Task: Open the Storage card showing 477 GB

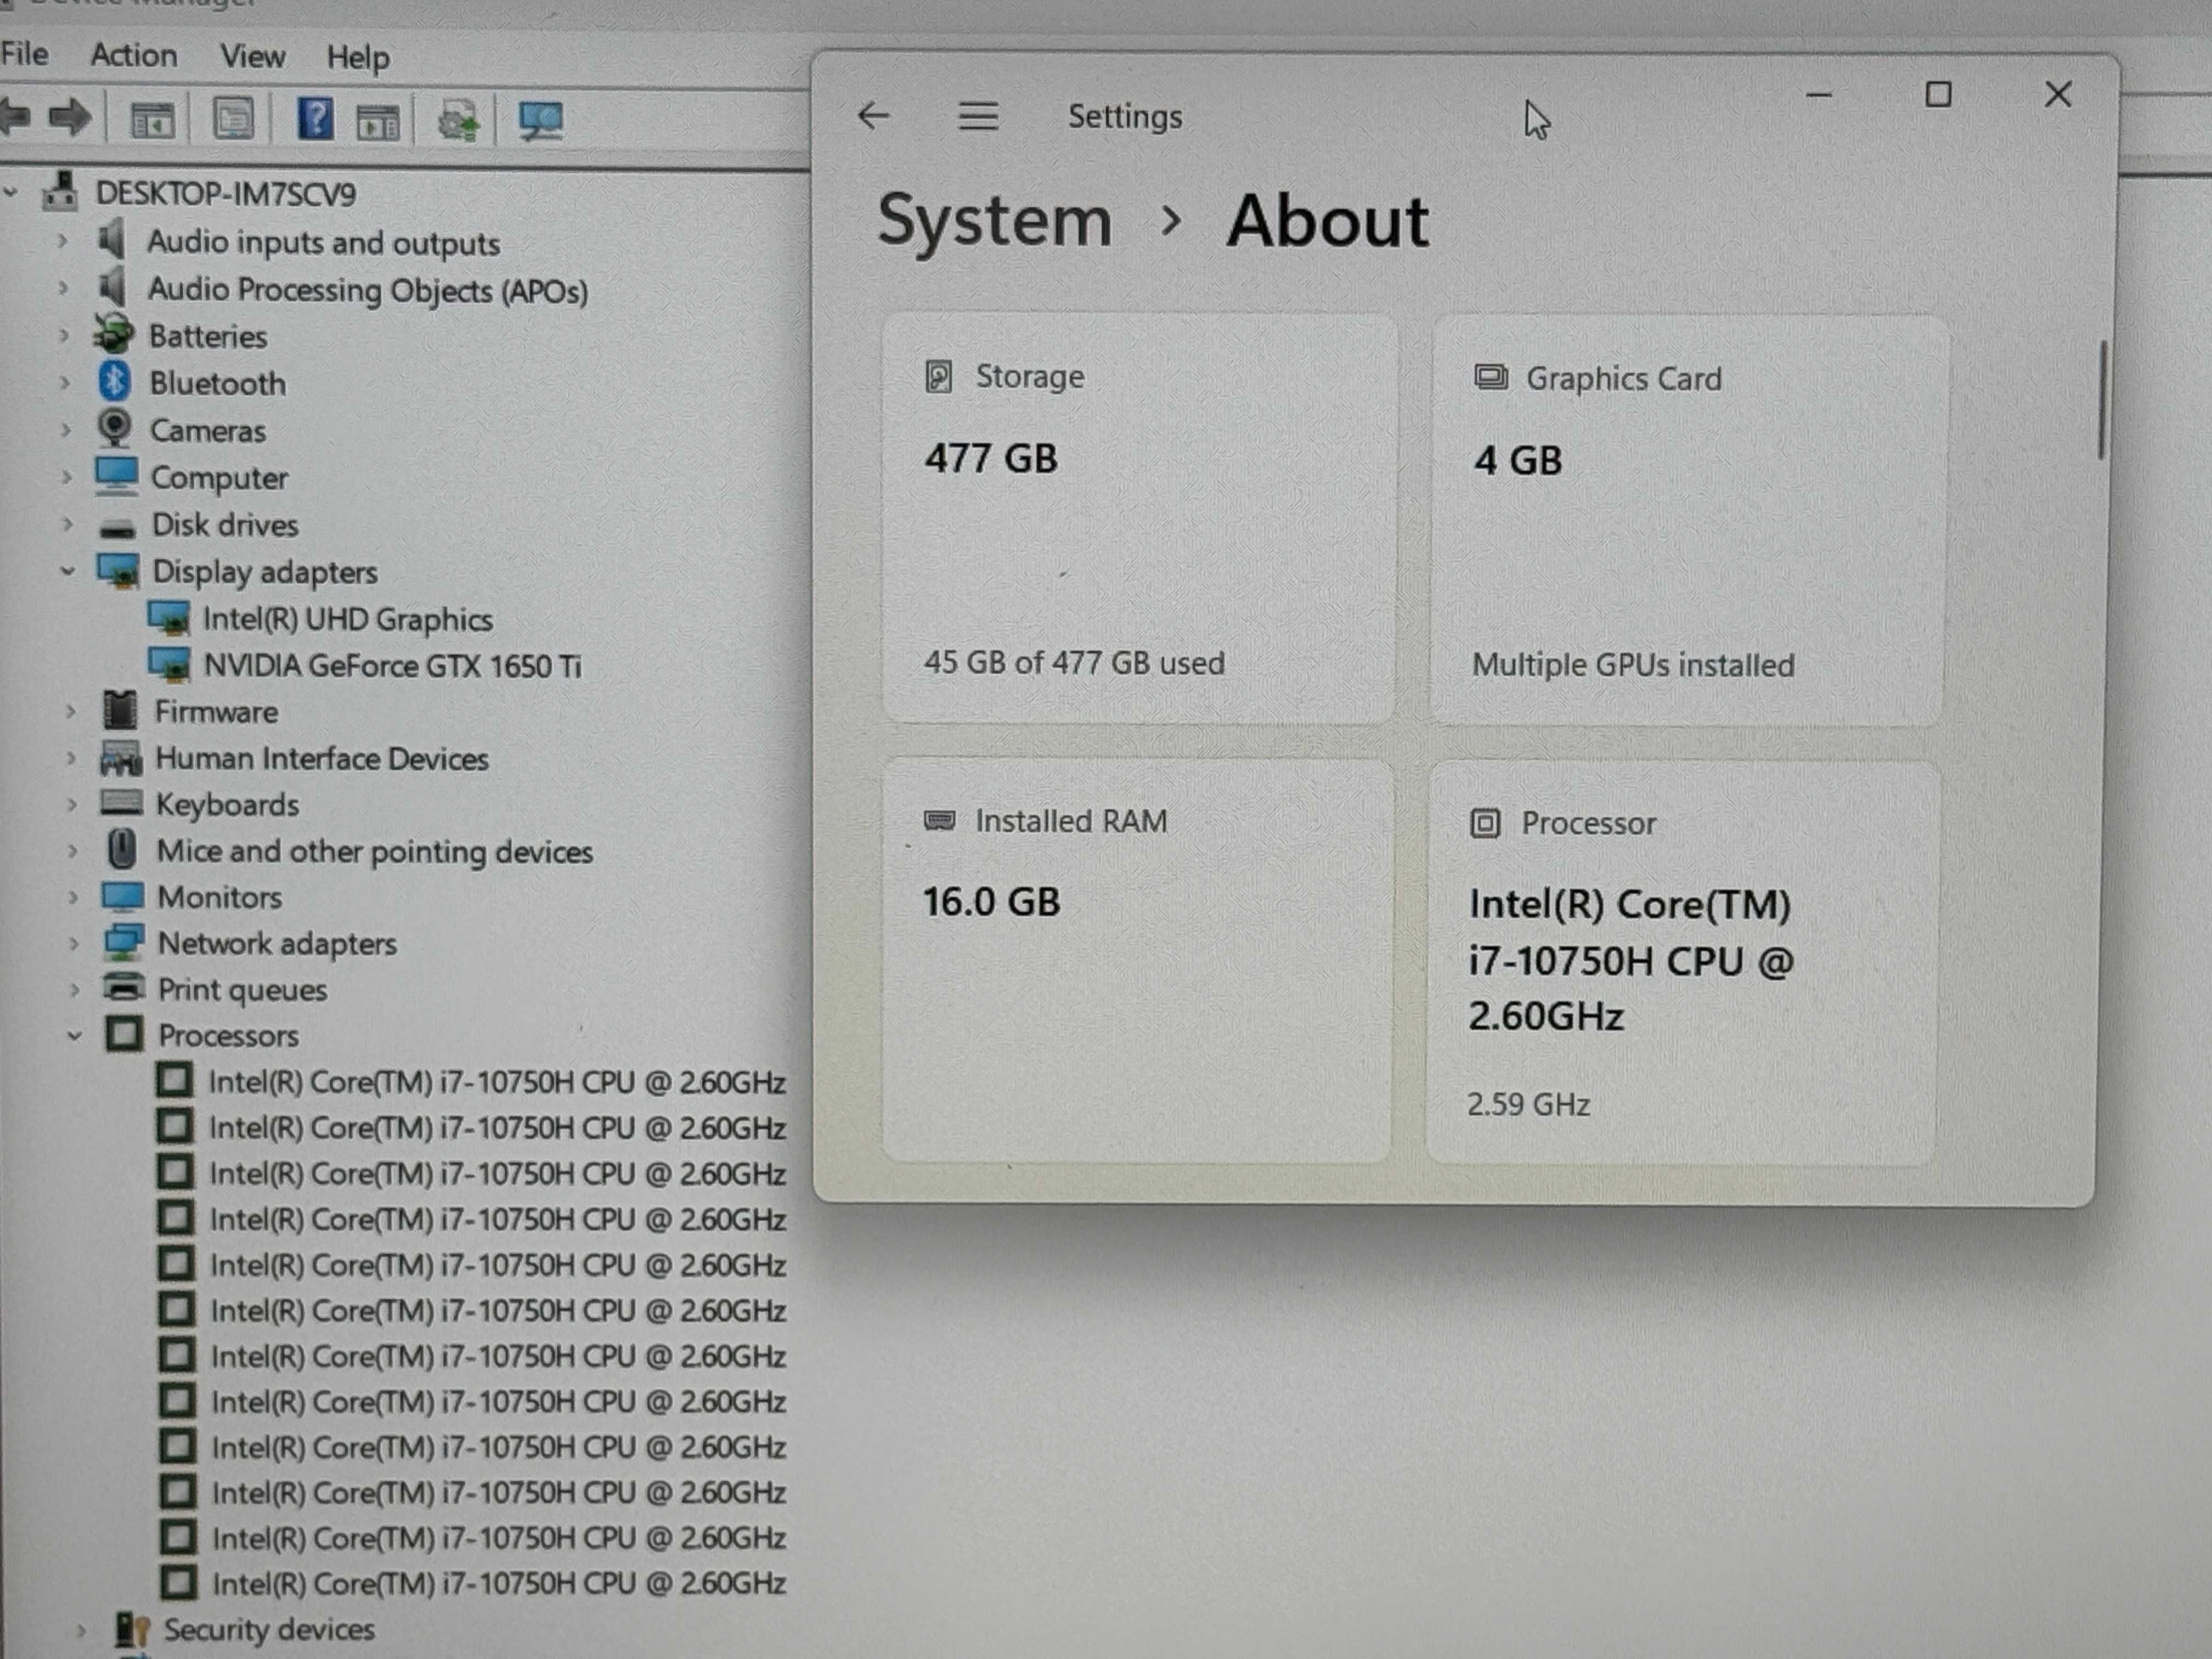Action: (1139, 517)
